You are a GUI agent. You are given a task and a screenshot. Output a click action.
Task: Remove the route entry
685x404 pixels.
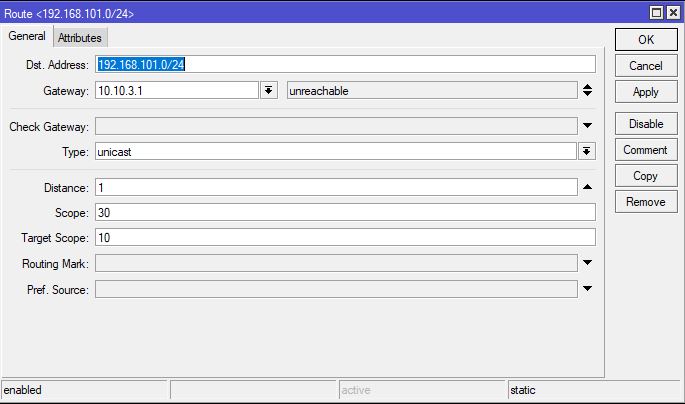tap(646, 202)
